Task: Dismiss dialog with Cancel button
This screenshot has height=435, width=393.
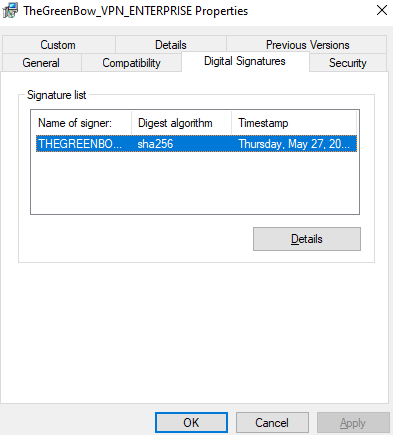Action: coord(272,422)
